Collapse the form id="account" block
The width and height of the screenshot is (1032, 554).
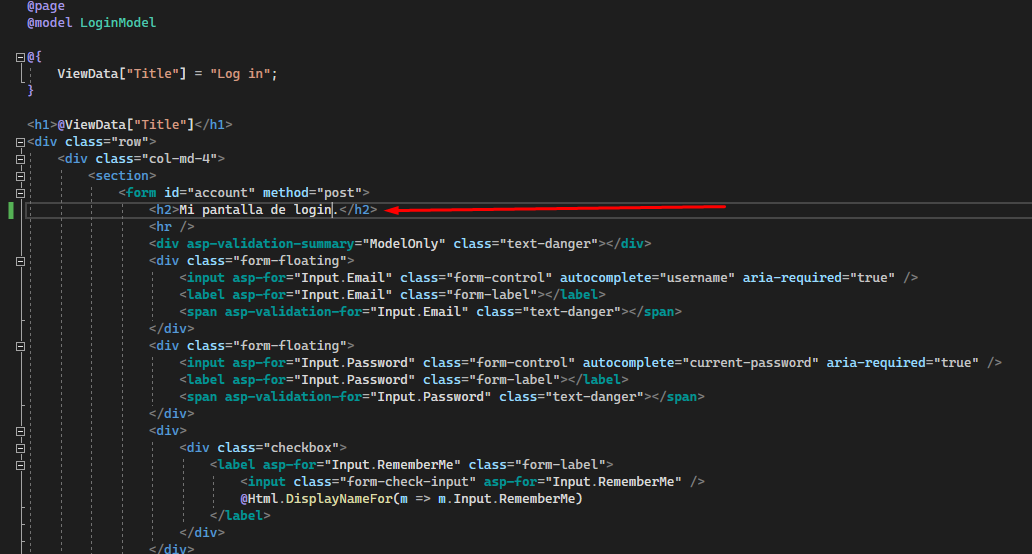pyautogui.click(x=20, y=193)
